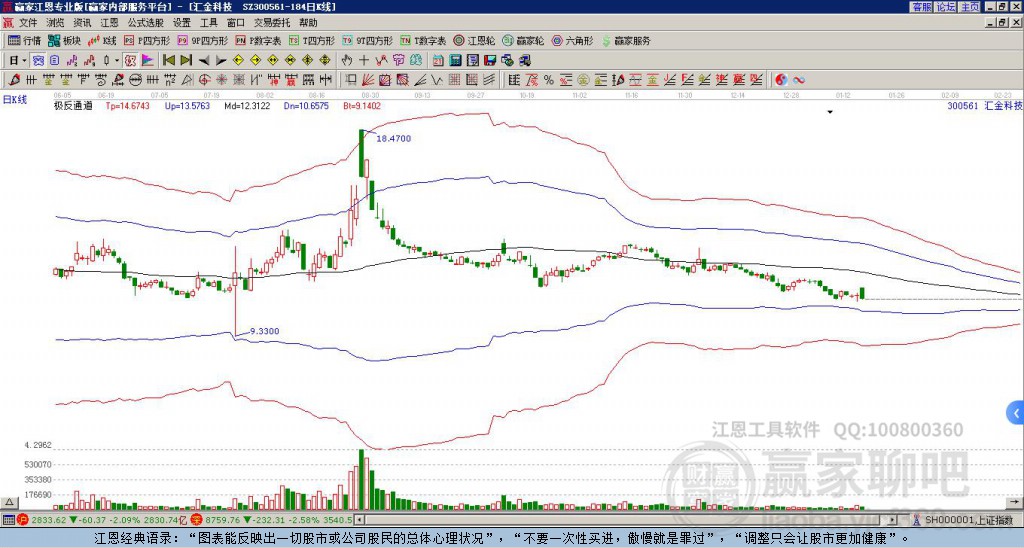Open the 赢家轮 wheel tool
Image resolution: width=1024 pixels, height=548 pixels.
point(523,40)
